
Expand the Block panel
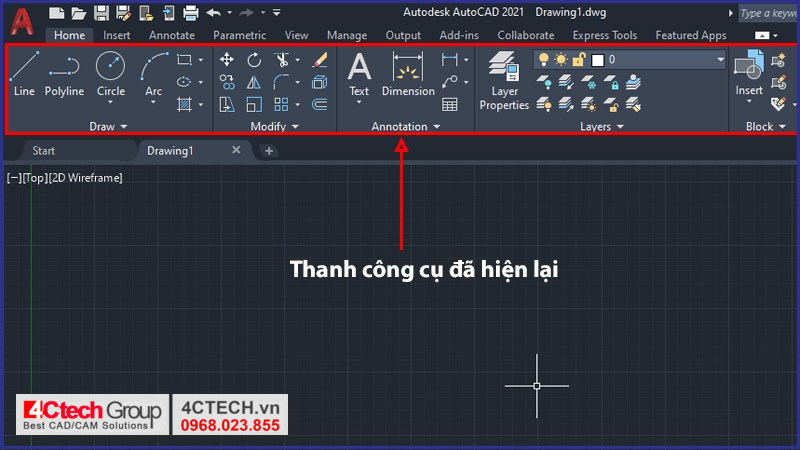765,127
